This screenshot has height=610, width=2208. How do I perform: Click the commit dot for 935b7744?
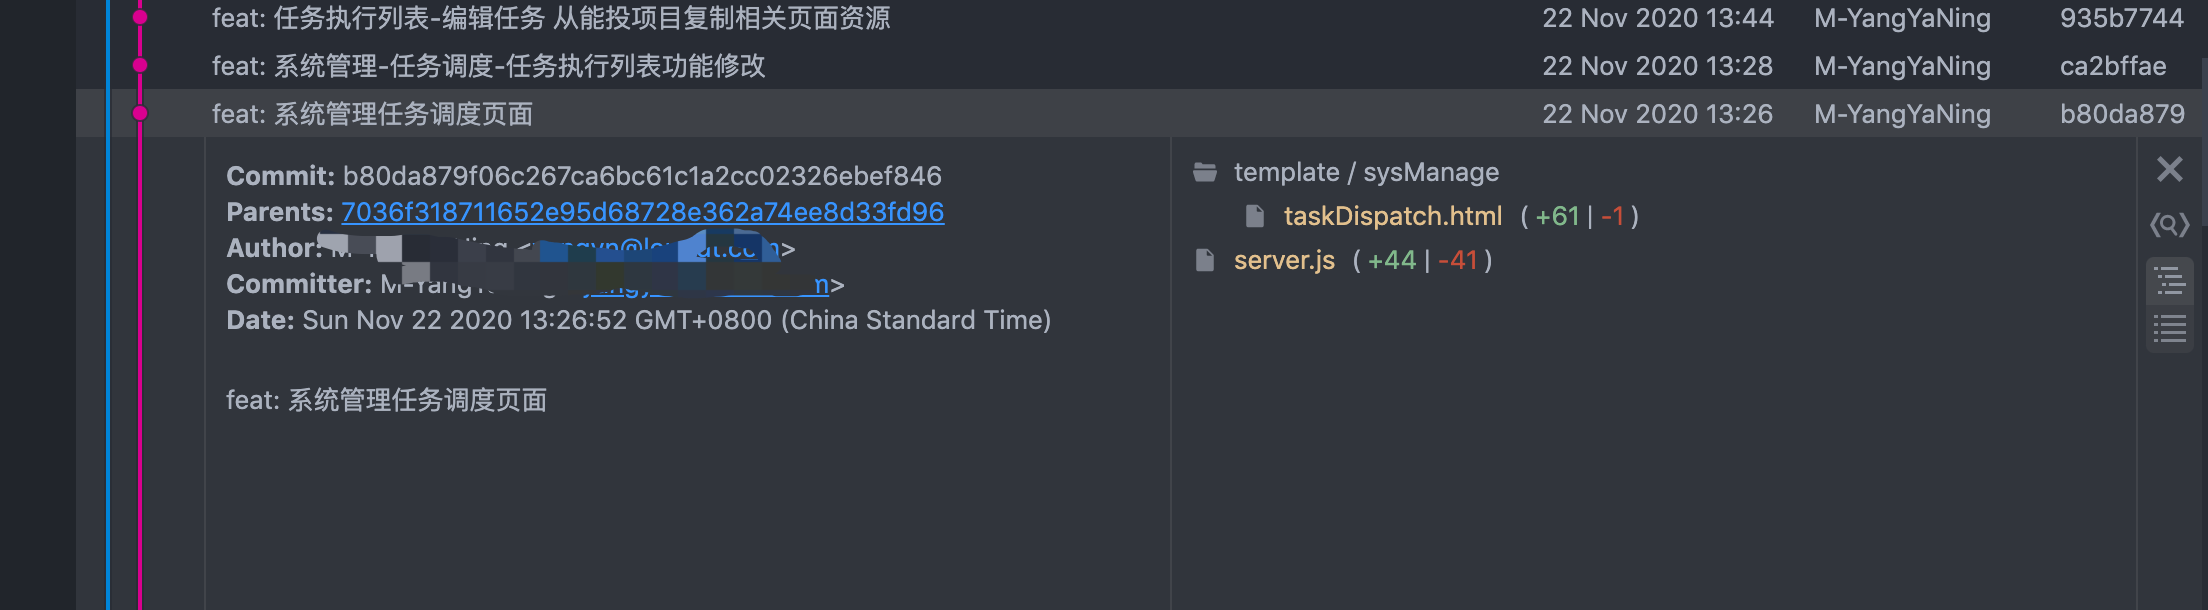click(140, 17)
